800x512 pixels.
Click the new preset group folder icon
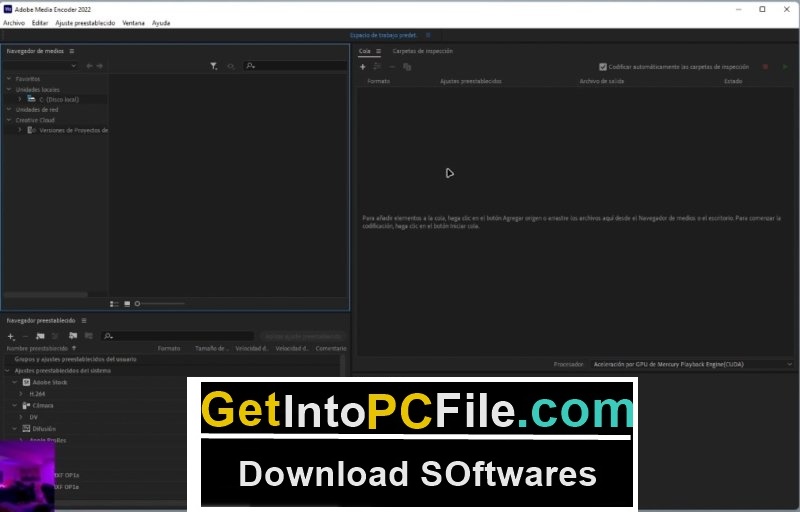coord(40,336)
